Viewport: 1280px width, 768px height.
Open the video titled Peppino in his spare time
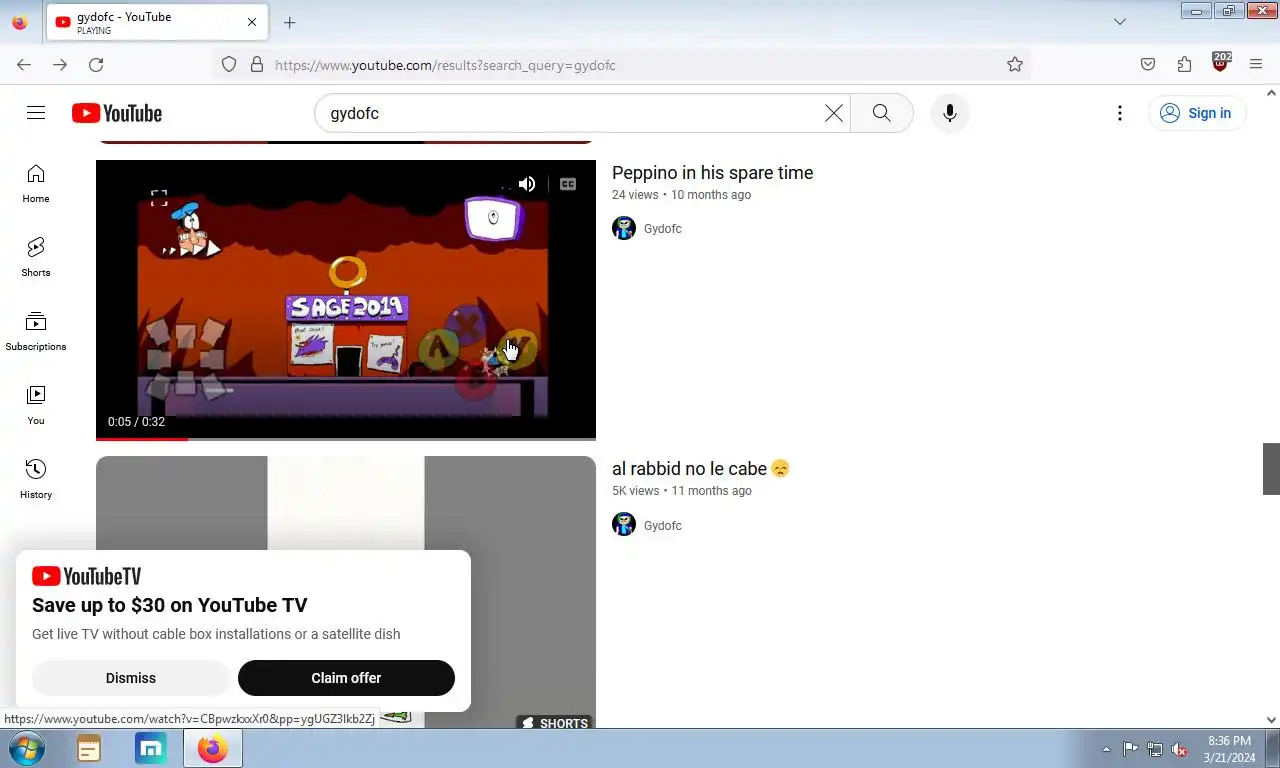pyautogui.click(x=712, y=173)
